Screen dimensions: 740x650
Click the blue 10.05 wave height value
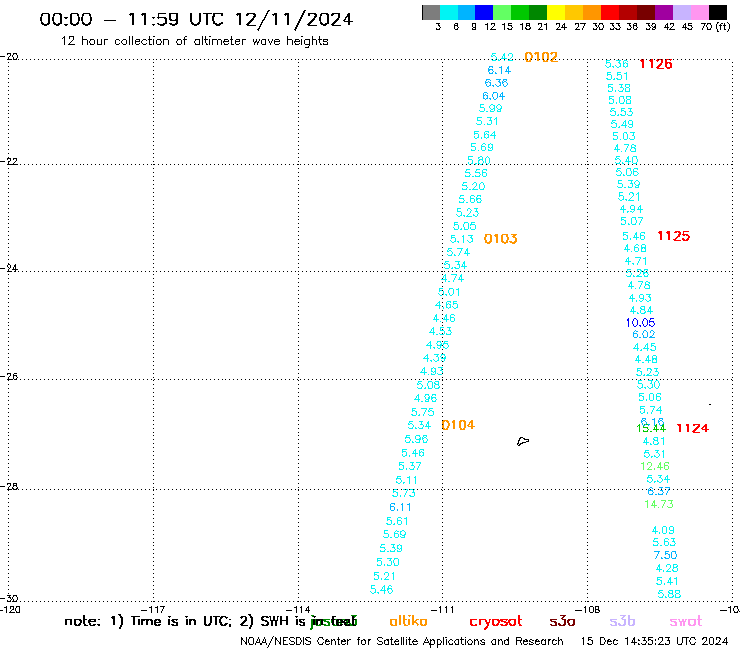tap(640, 323)
